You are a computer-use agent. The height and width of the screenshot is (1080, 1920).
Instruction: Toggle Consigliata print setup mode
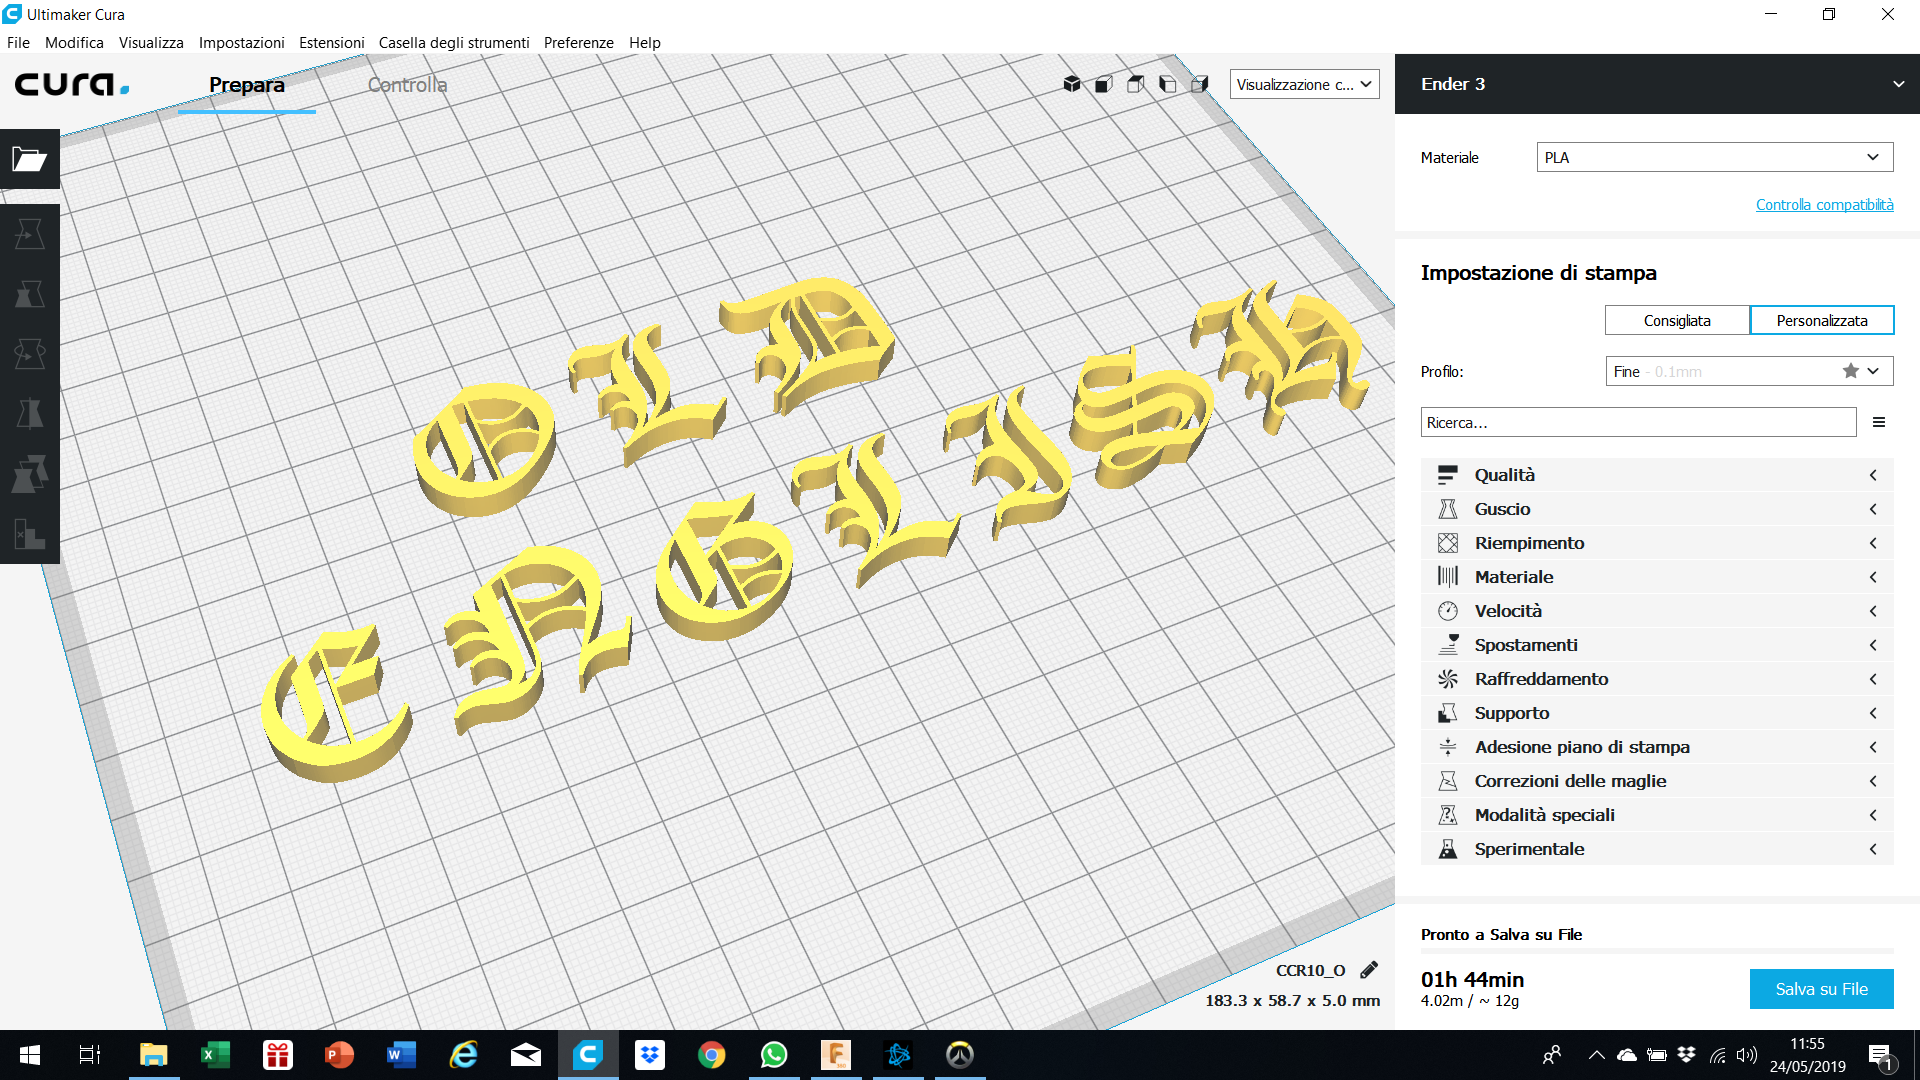(1677, 321)
